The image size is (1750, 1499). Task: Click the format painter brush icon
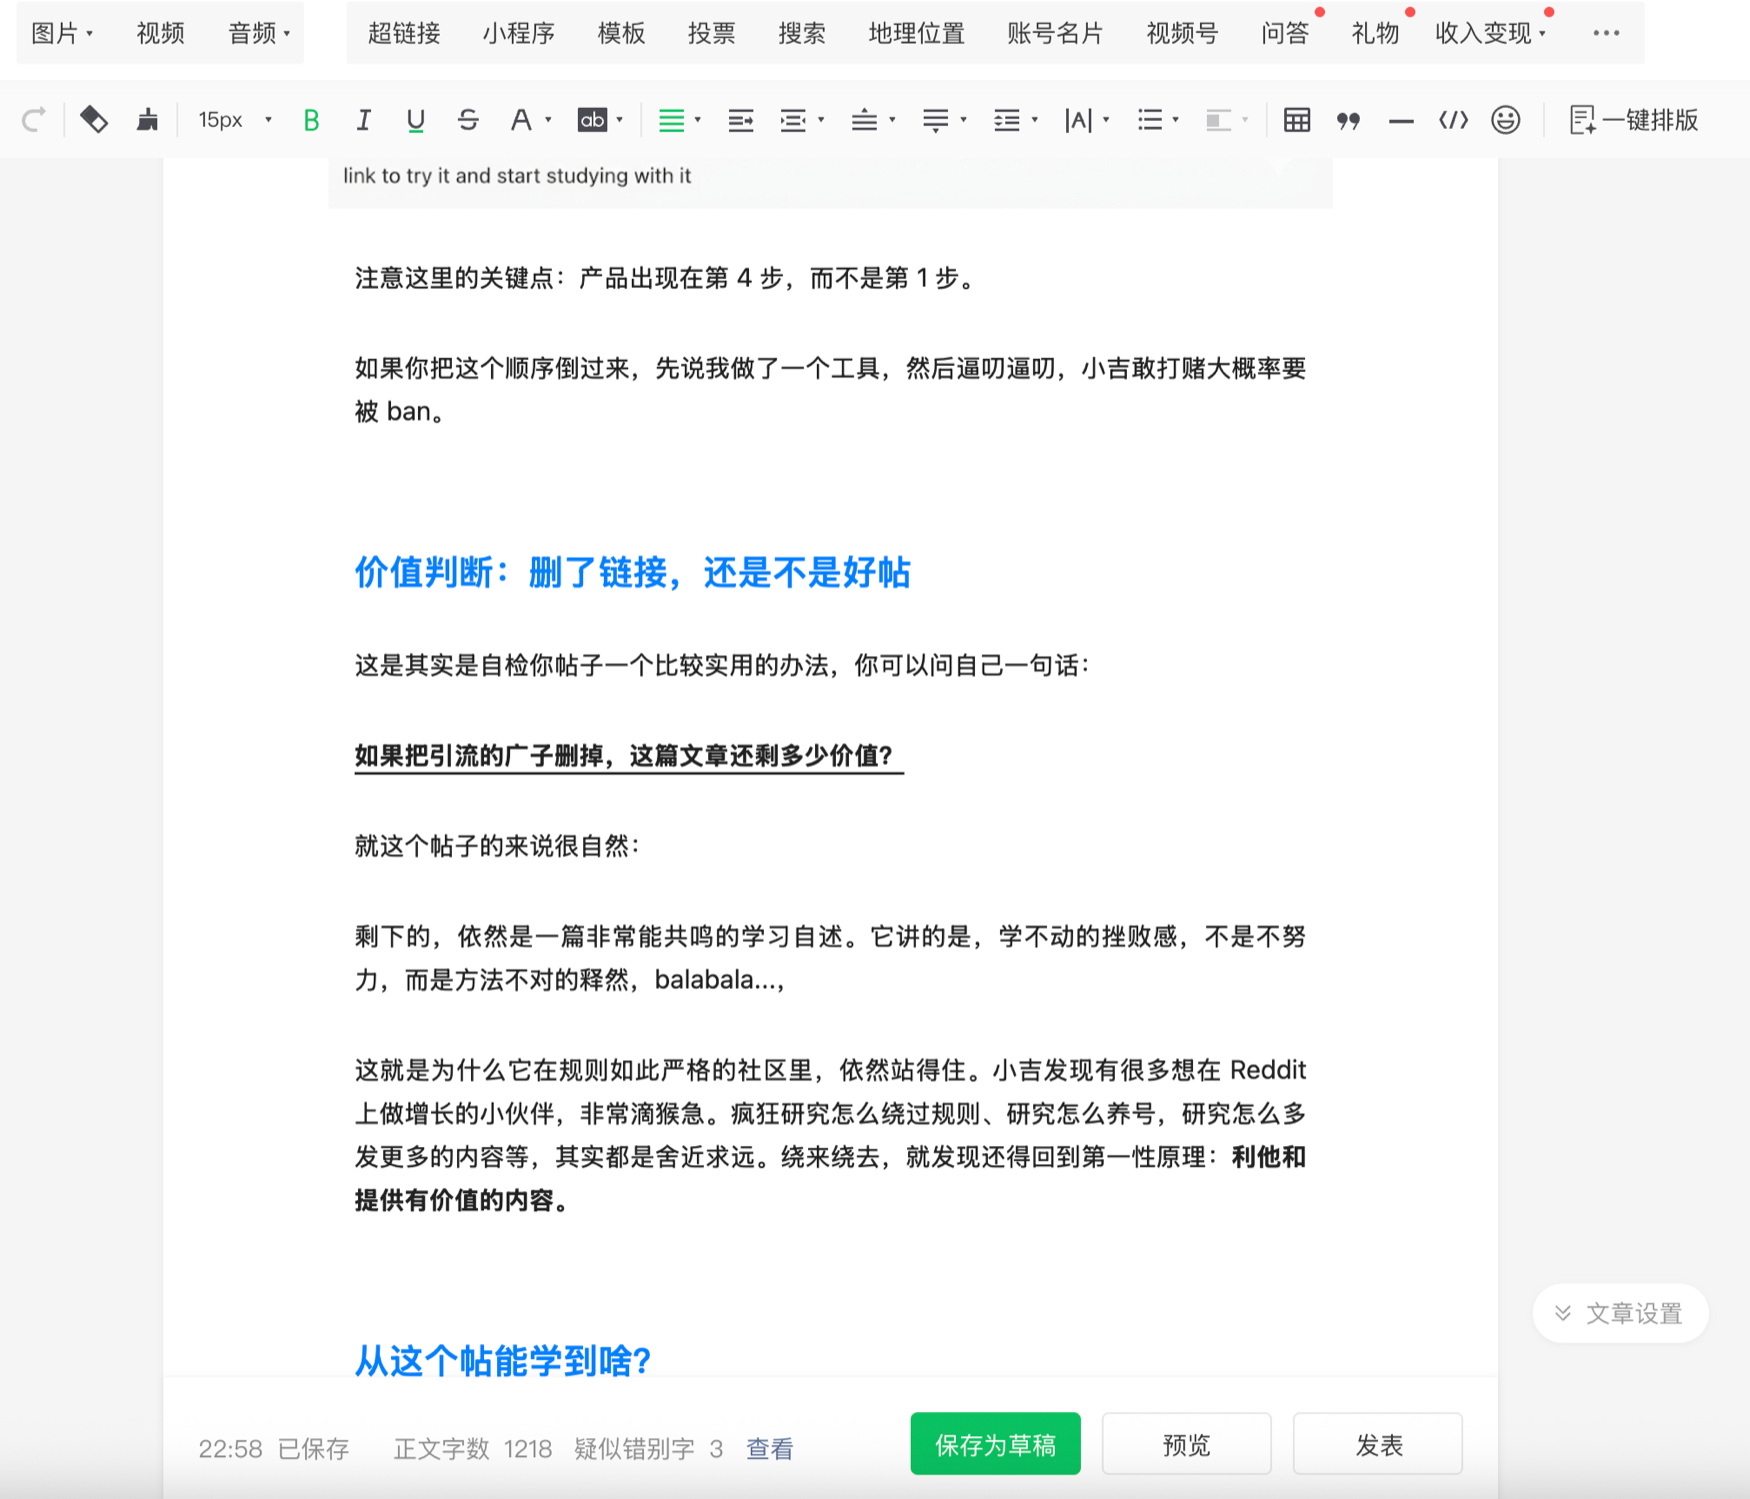click(147, 120)
